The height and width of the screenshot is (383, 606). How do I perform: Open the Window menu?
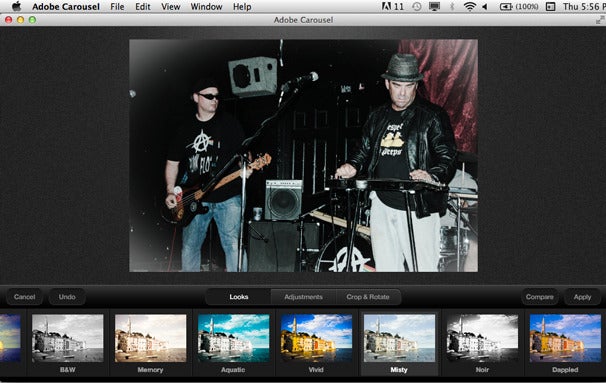tap(206, 7)
